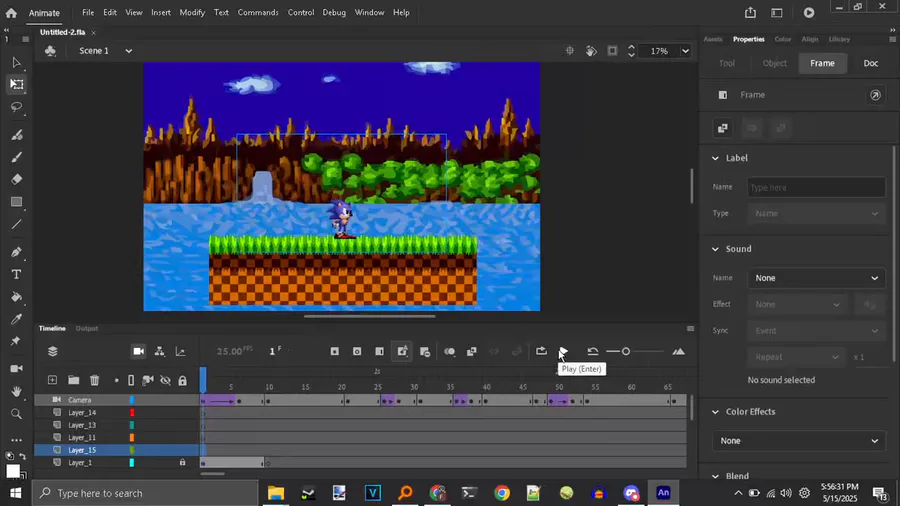This screenshot has height=506, width=900.
Task: Toggle Show Parenting View icon
Action: (x=160, y=352)
